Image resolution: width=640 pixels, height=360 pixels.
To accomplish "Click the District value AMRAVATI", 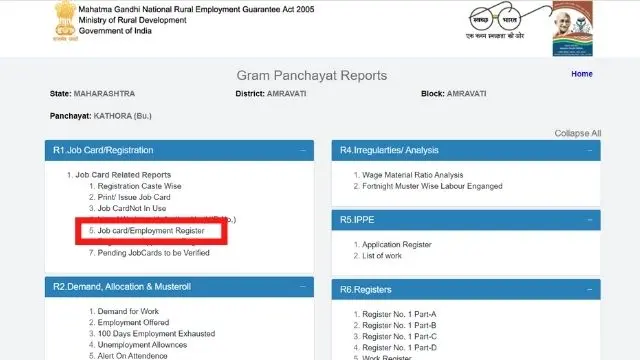I will coord(286,93).
